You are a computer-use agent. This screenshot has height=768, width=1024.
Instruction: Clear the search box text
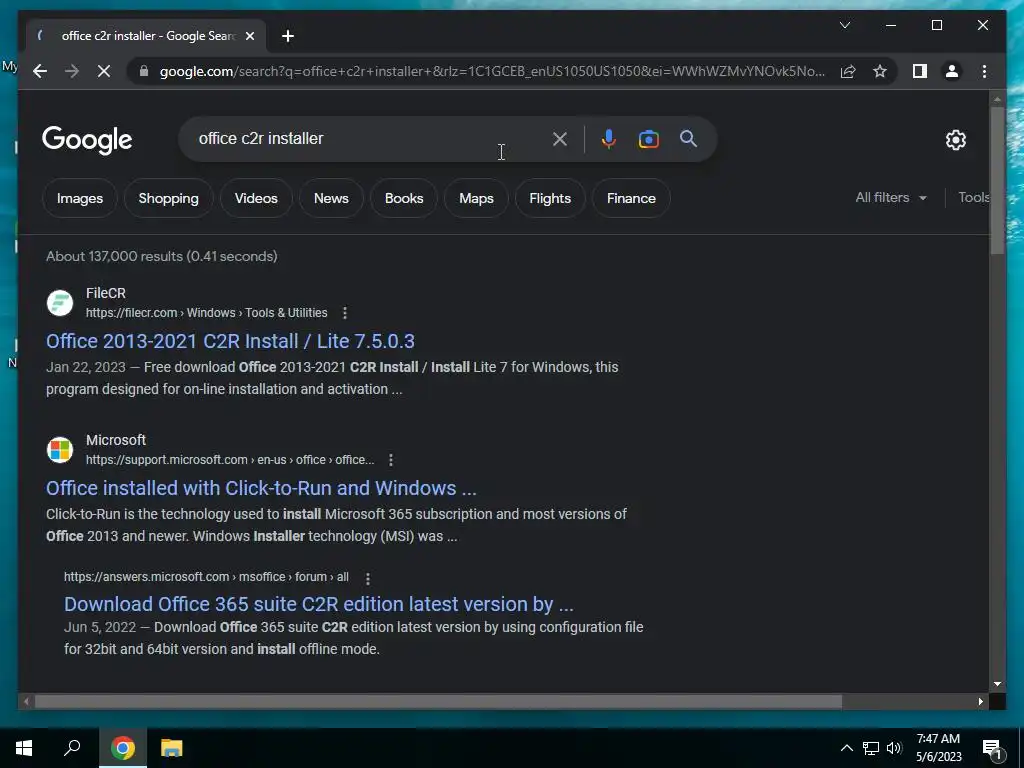(560, 139)
